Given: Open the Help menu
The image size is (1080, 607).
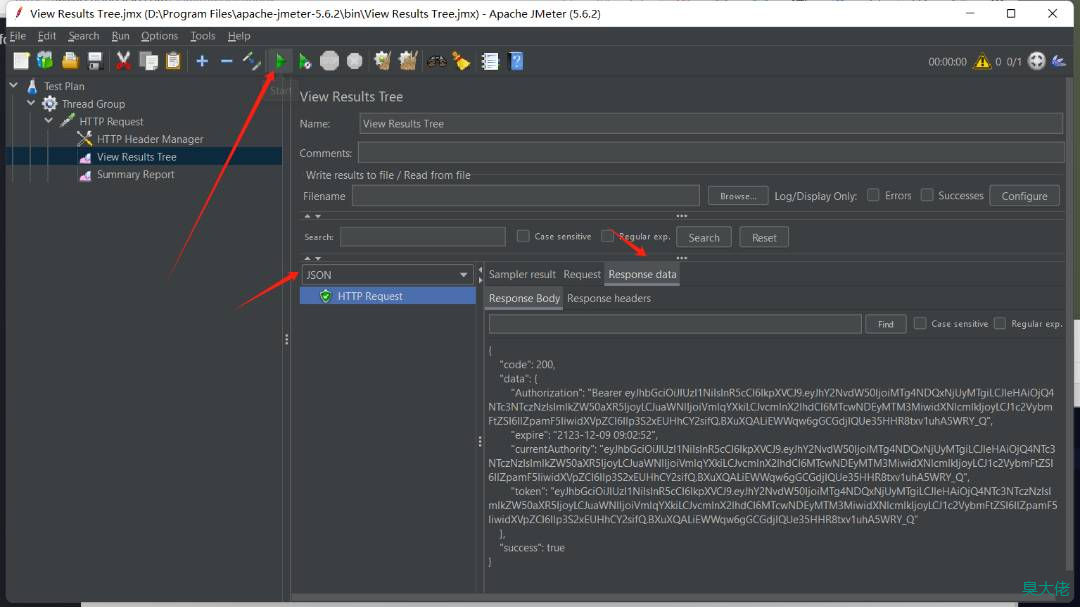Looking at the screenshot, I should (x=239, y=36).
